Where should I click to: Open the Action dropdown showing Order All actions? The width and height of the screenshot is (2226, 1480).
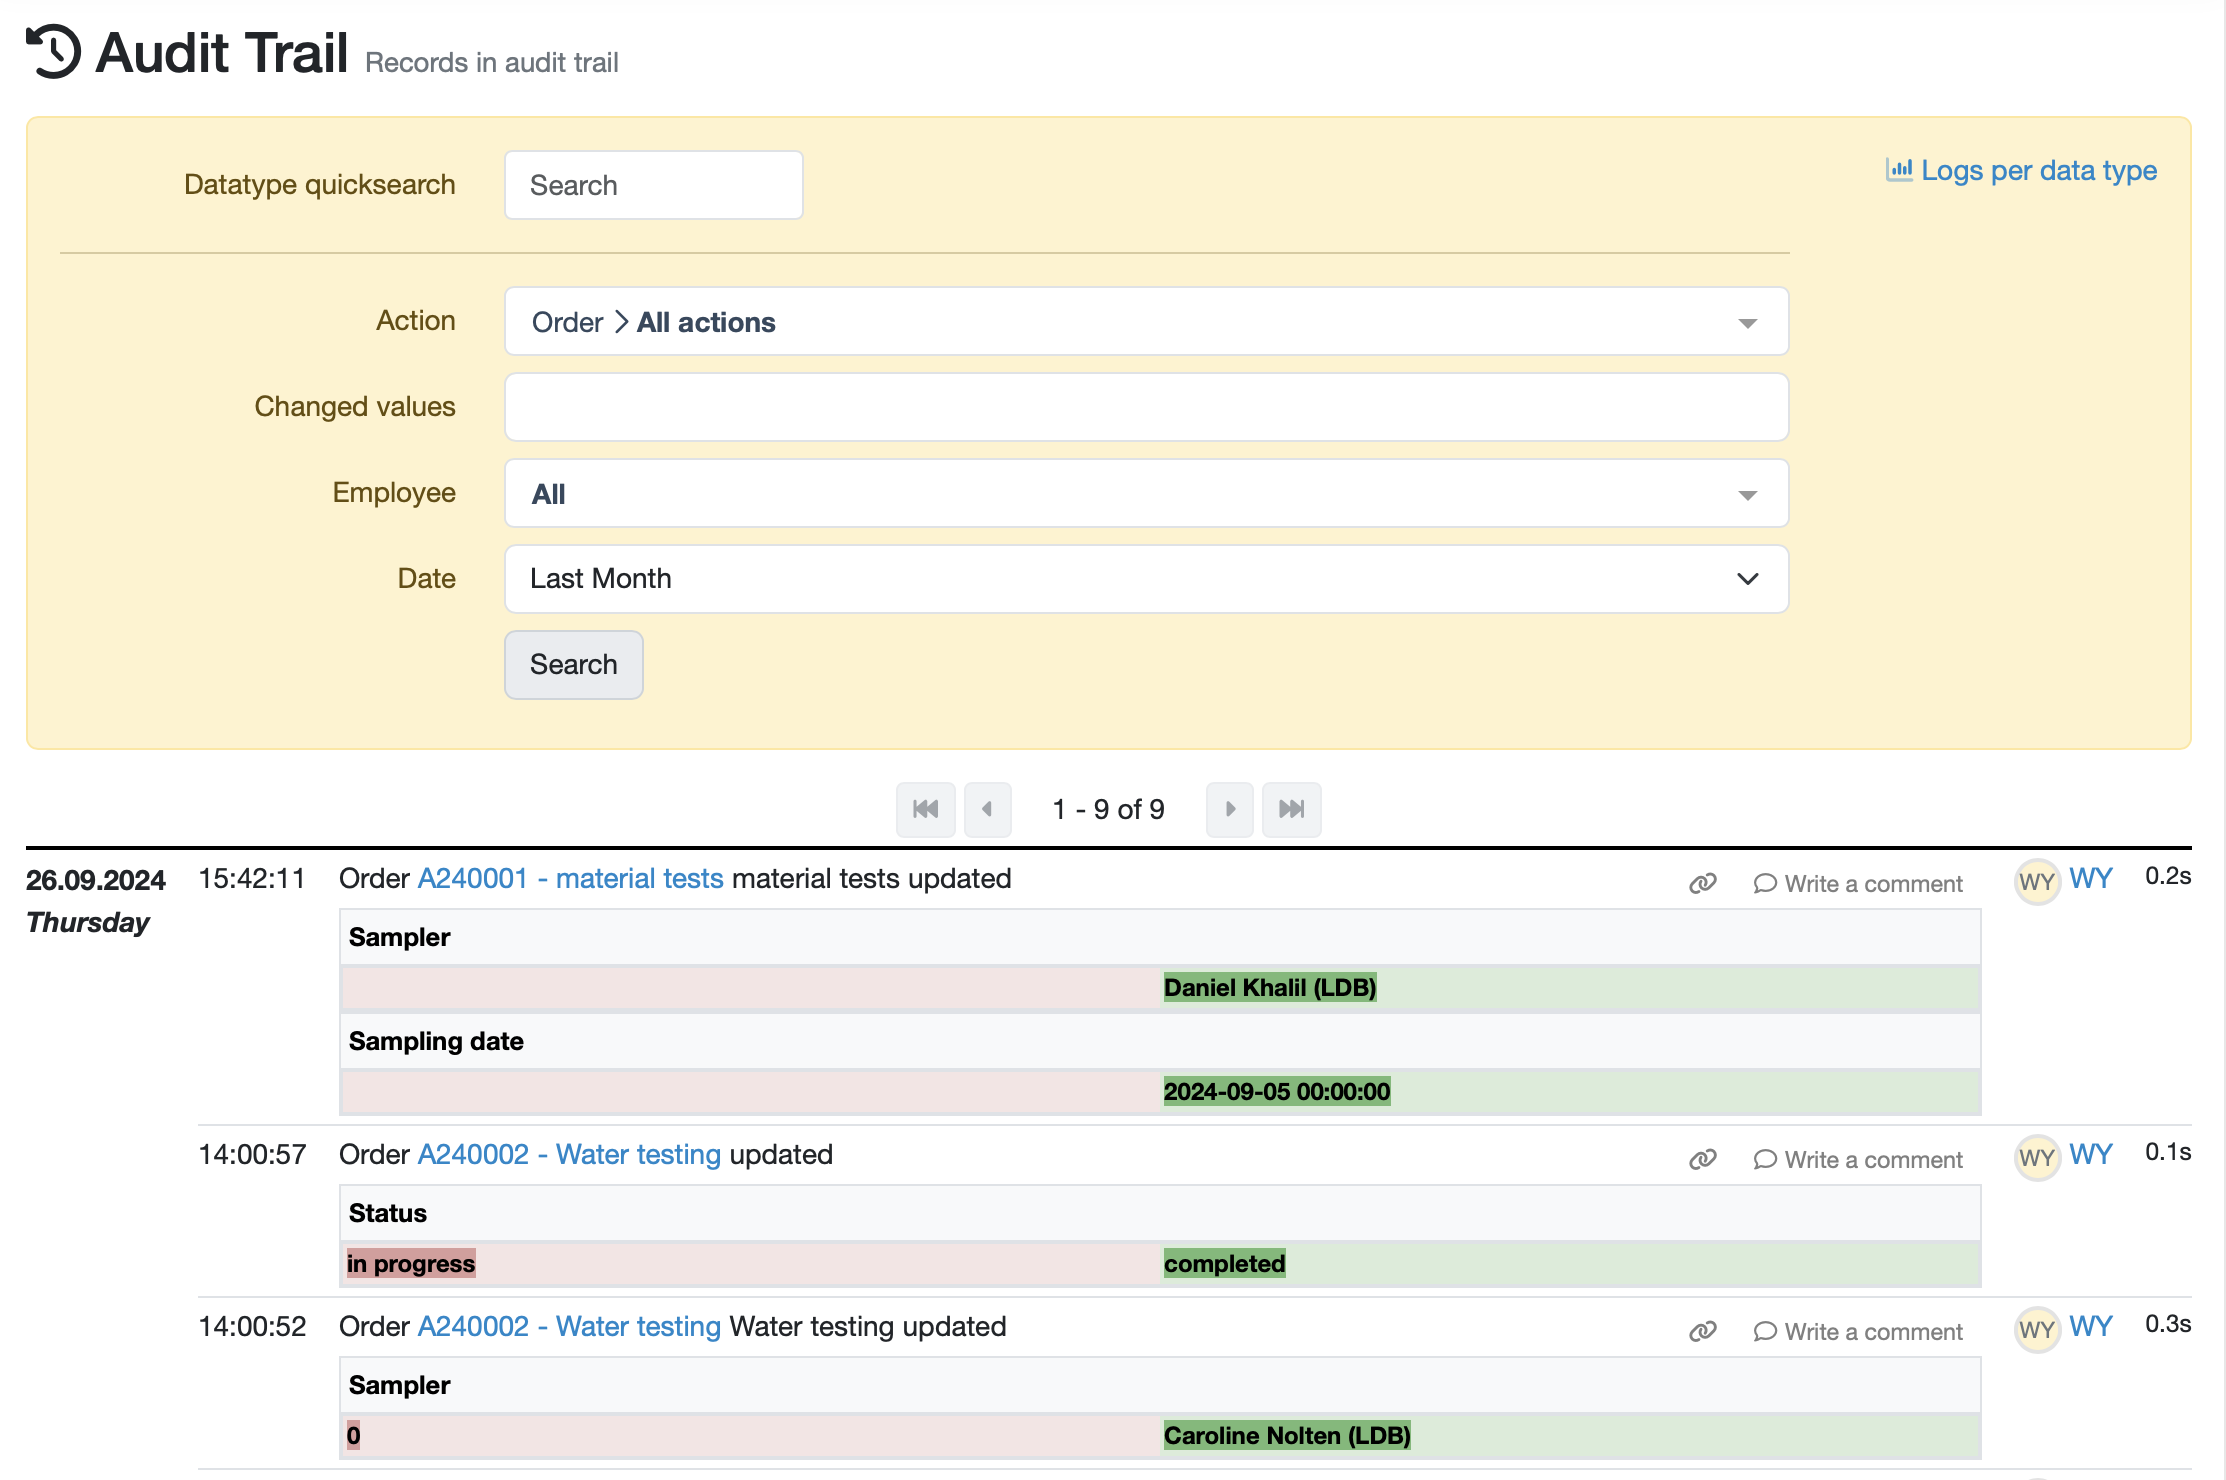(x=1146, y=321)
